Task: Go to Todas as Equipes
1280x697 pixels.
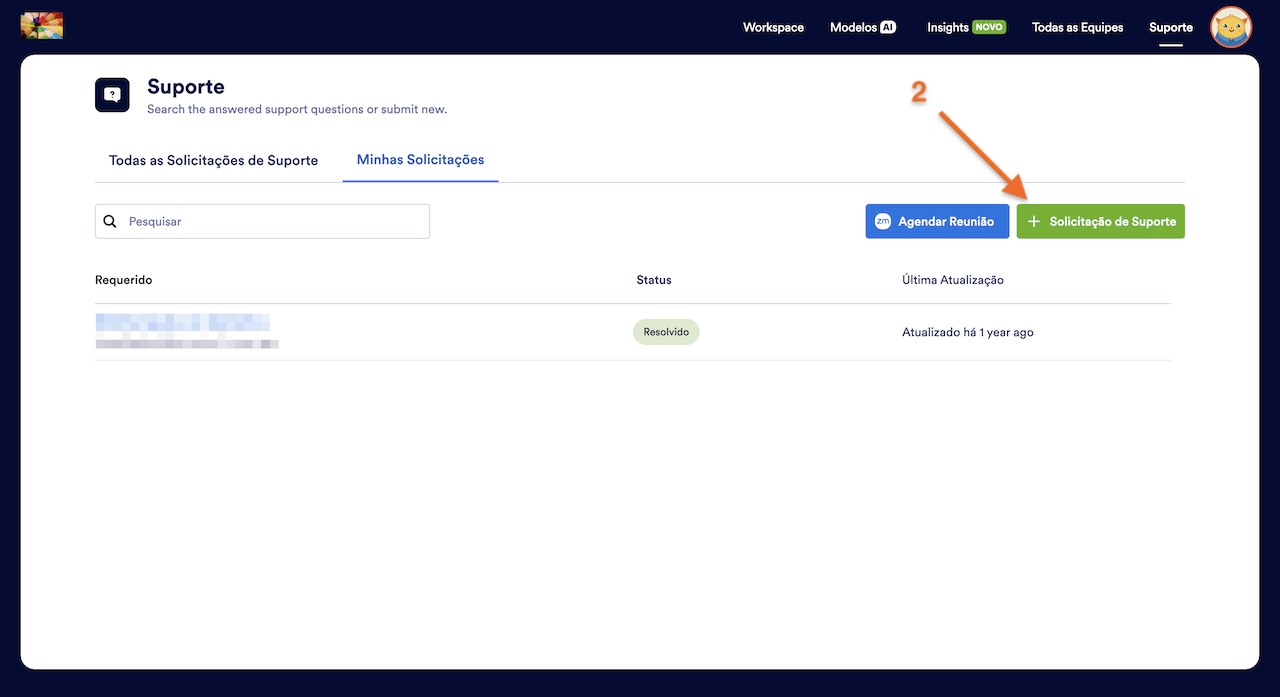Action: (x=1077, y=27)
